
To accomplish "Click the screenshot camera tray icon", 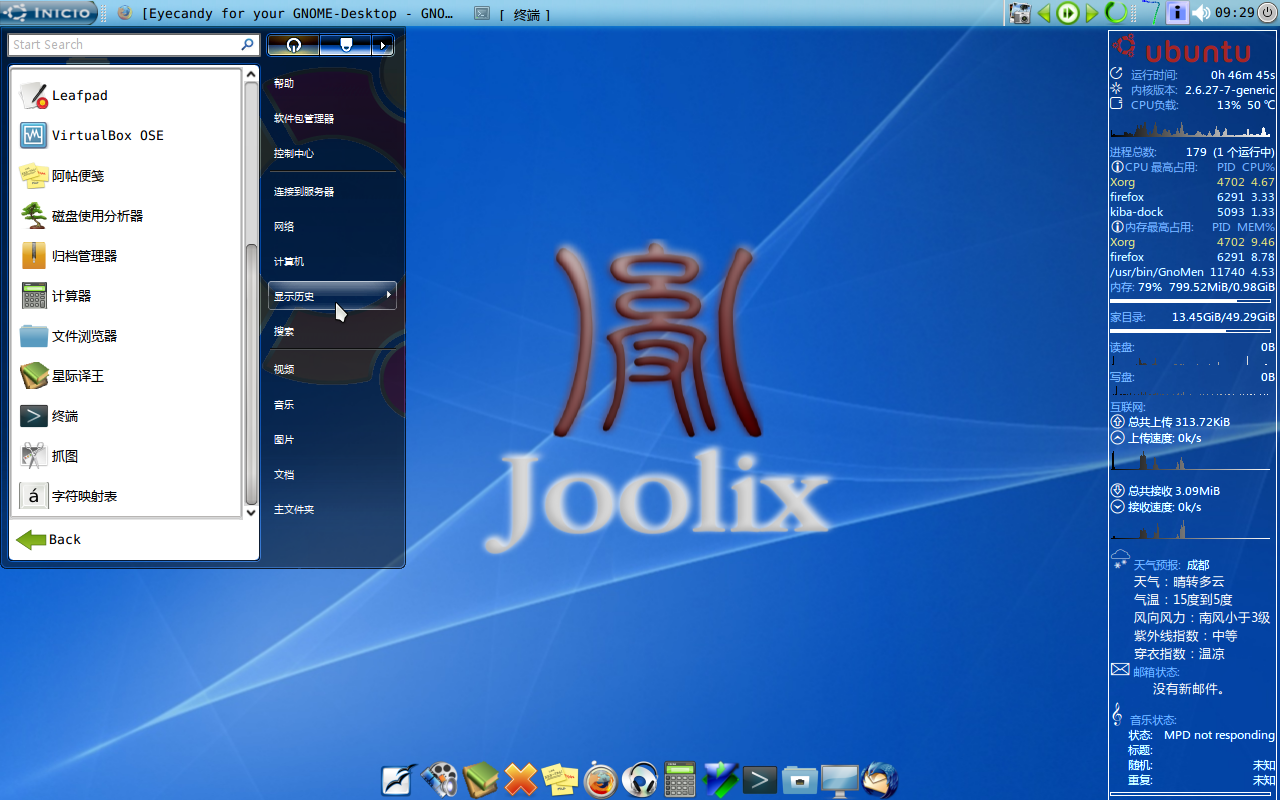I will (x=1020, y=13).
